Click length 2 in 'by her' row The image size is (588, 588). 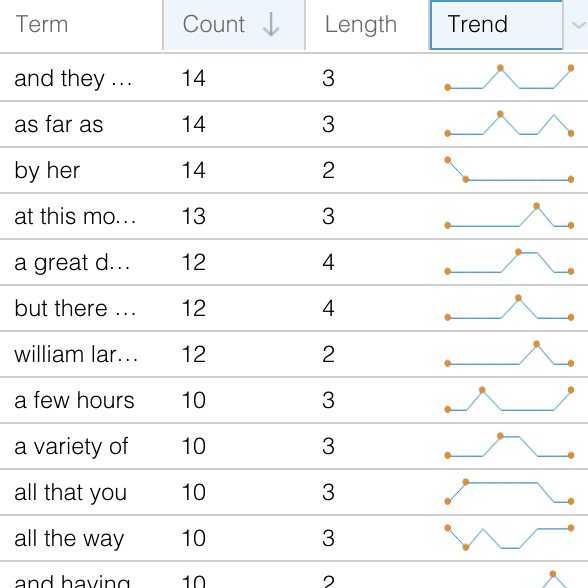pyautogui.click(x=328, y=170)
